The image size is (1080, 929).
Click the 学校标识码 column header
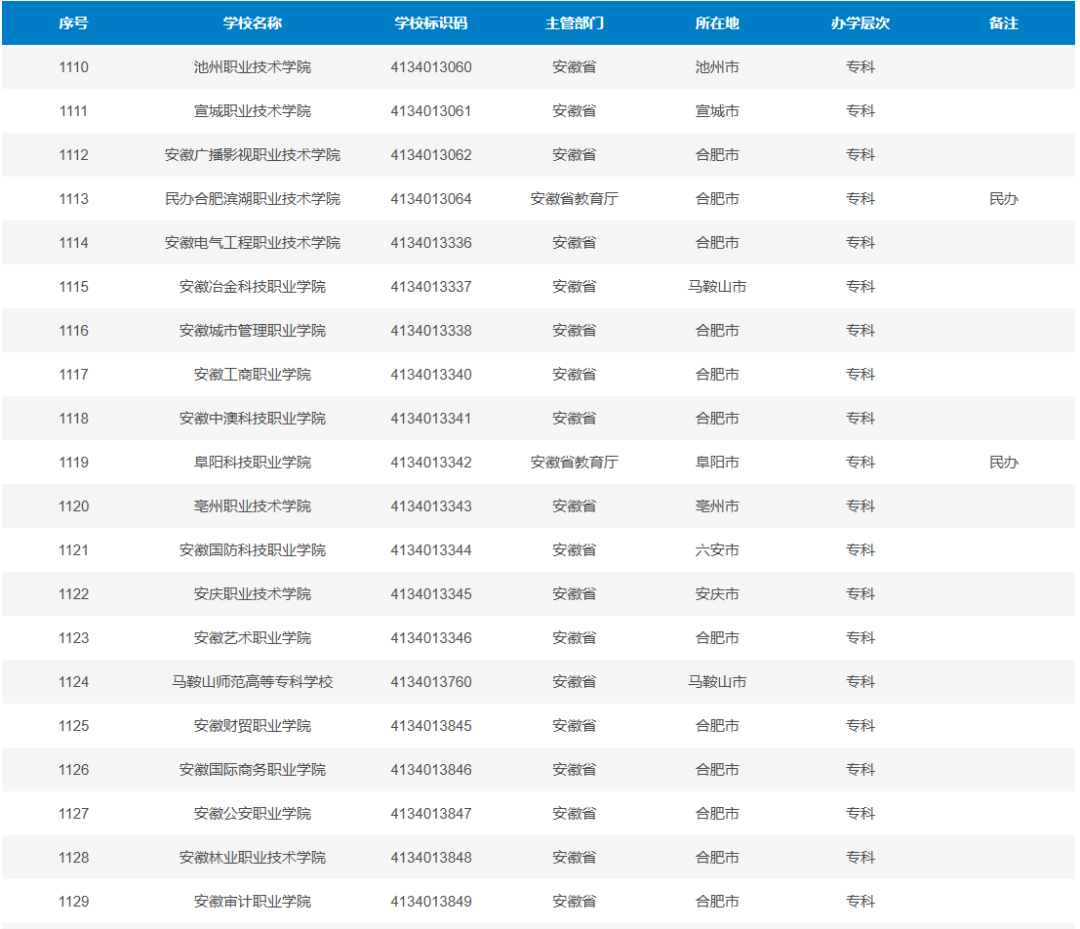(431, 23)
